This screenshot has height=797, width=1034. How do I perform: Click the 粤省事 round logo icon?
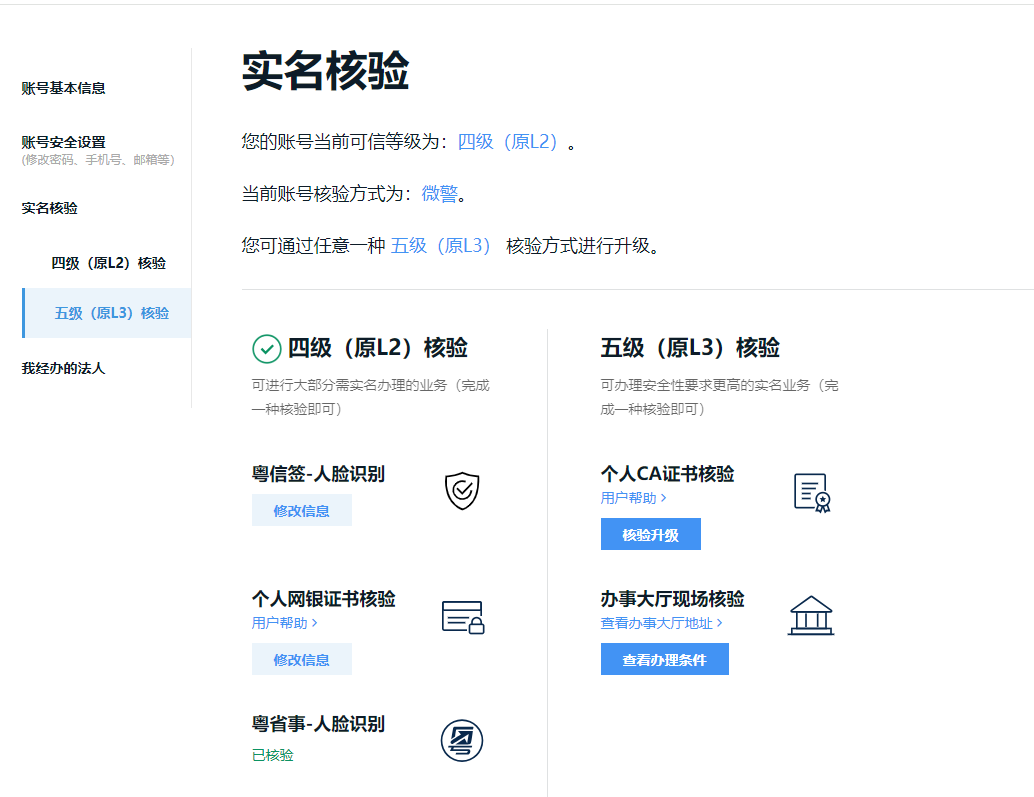pyautogui.click(x=462, y=741)
